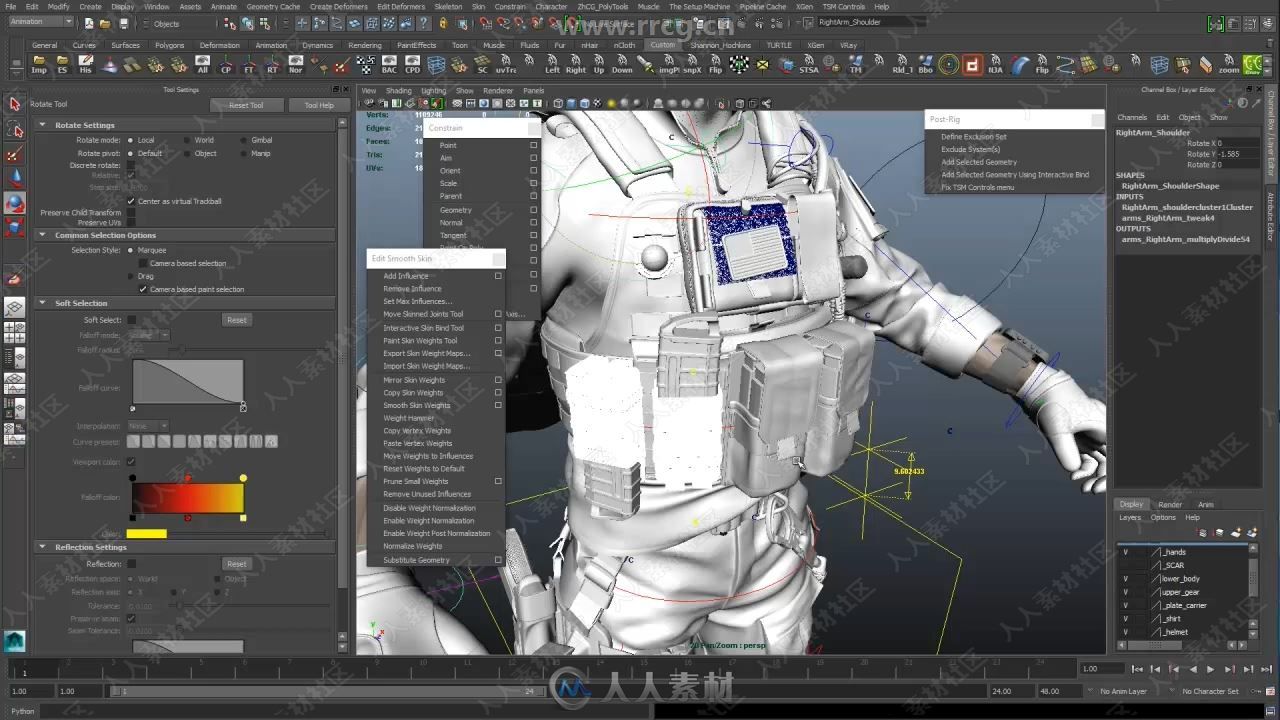Click the Open scene folder icon
Viewport: 1280px width, 720px height.
104,23
